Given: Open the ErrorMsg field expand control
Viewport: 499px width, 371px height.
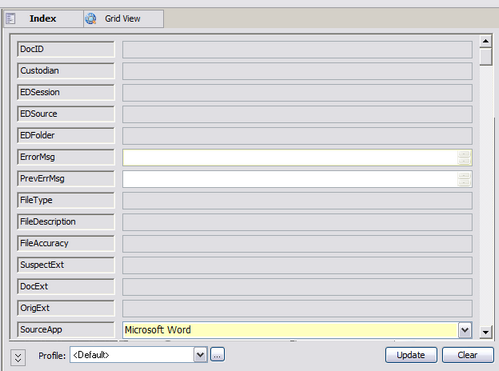Looking at the screenshot, I should [x=464, y=158].
